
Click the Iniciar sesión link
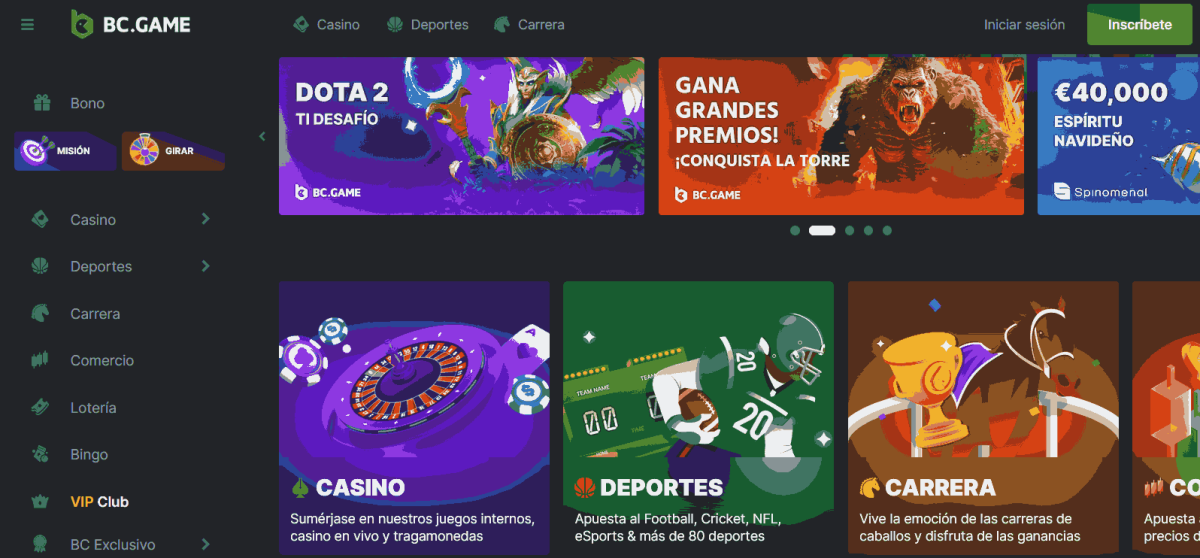[x=1024, y=25]
